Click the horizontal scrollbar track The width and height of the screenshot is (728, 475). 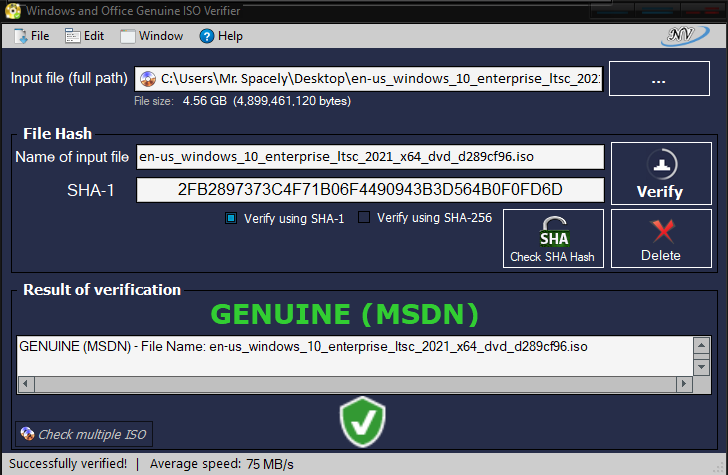pos(355,384)
